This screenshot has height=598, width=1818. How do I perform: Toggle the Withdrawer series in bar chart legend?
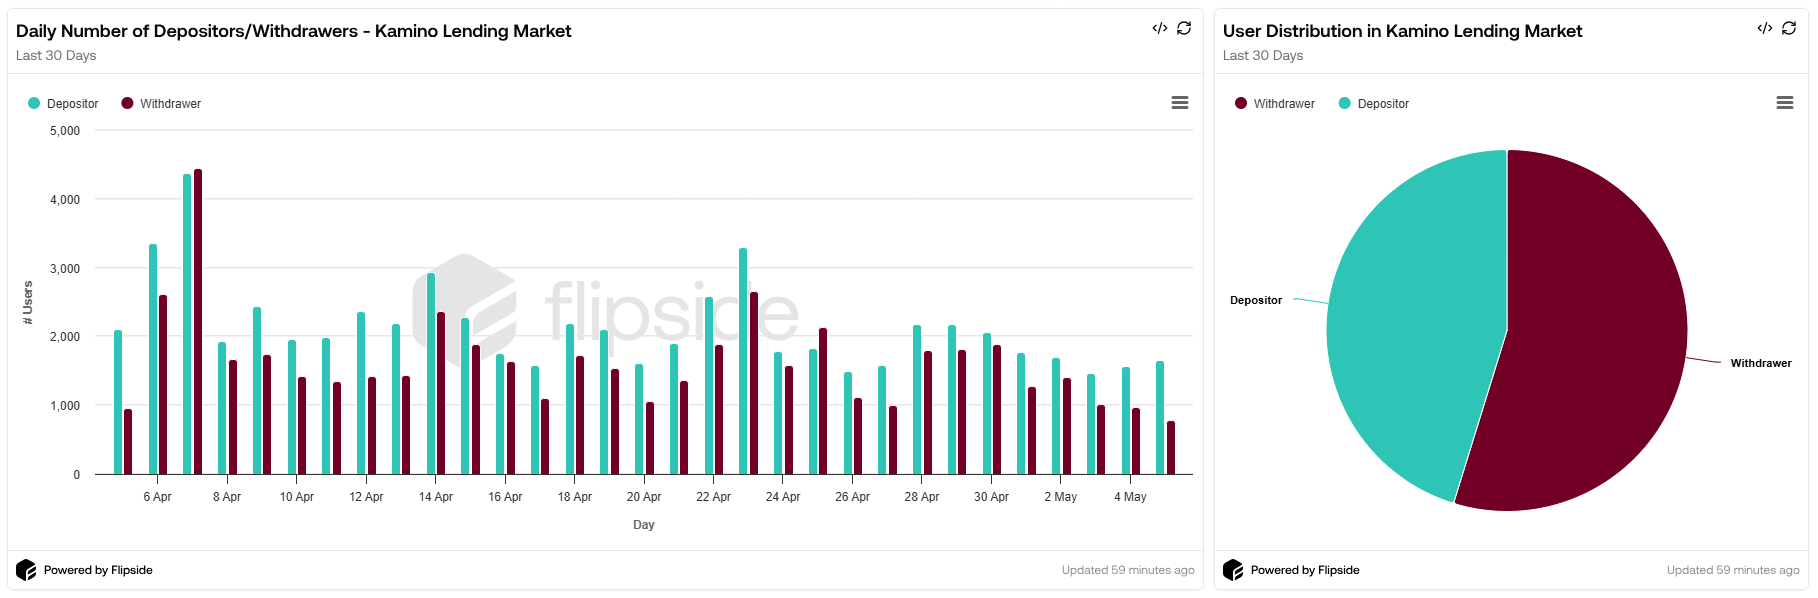coord(170,104)
